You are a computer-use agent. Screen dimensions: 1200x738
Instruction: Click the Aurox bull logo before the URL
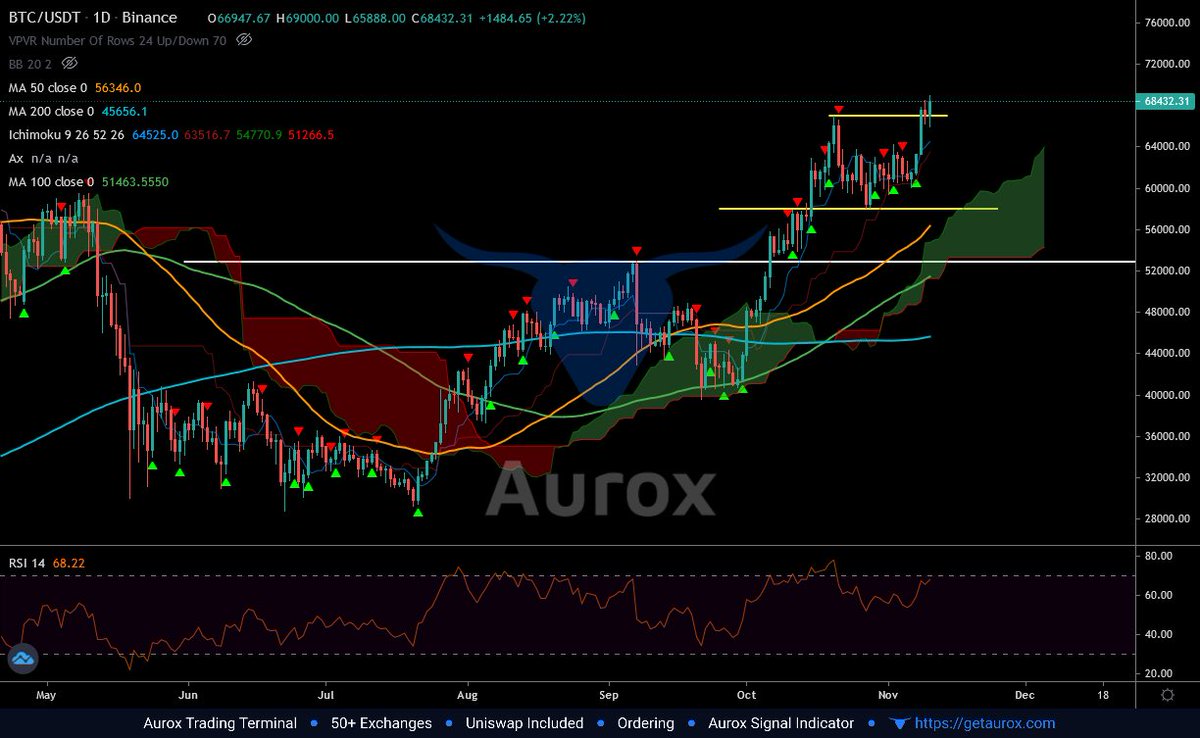tap(900, 723)
